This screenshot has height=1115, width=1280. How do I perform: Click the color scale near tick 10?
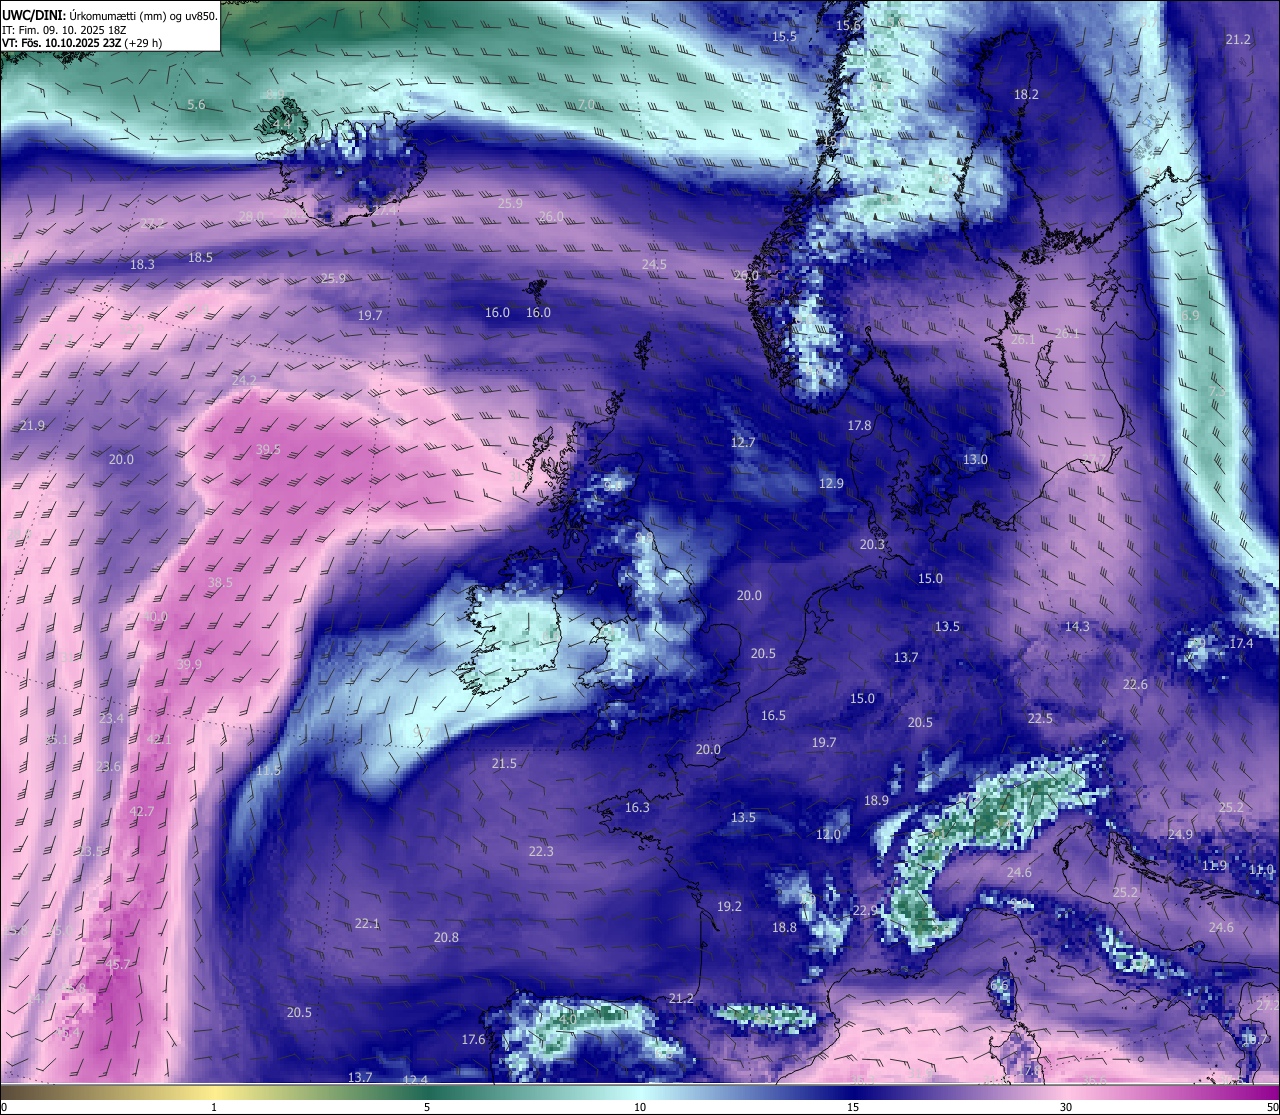[640, 1091]
